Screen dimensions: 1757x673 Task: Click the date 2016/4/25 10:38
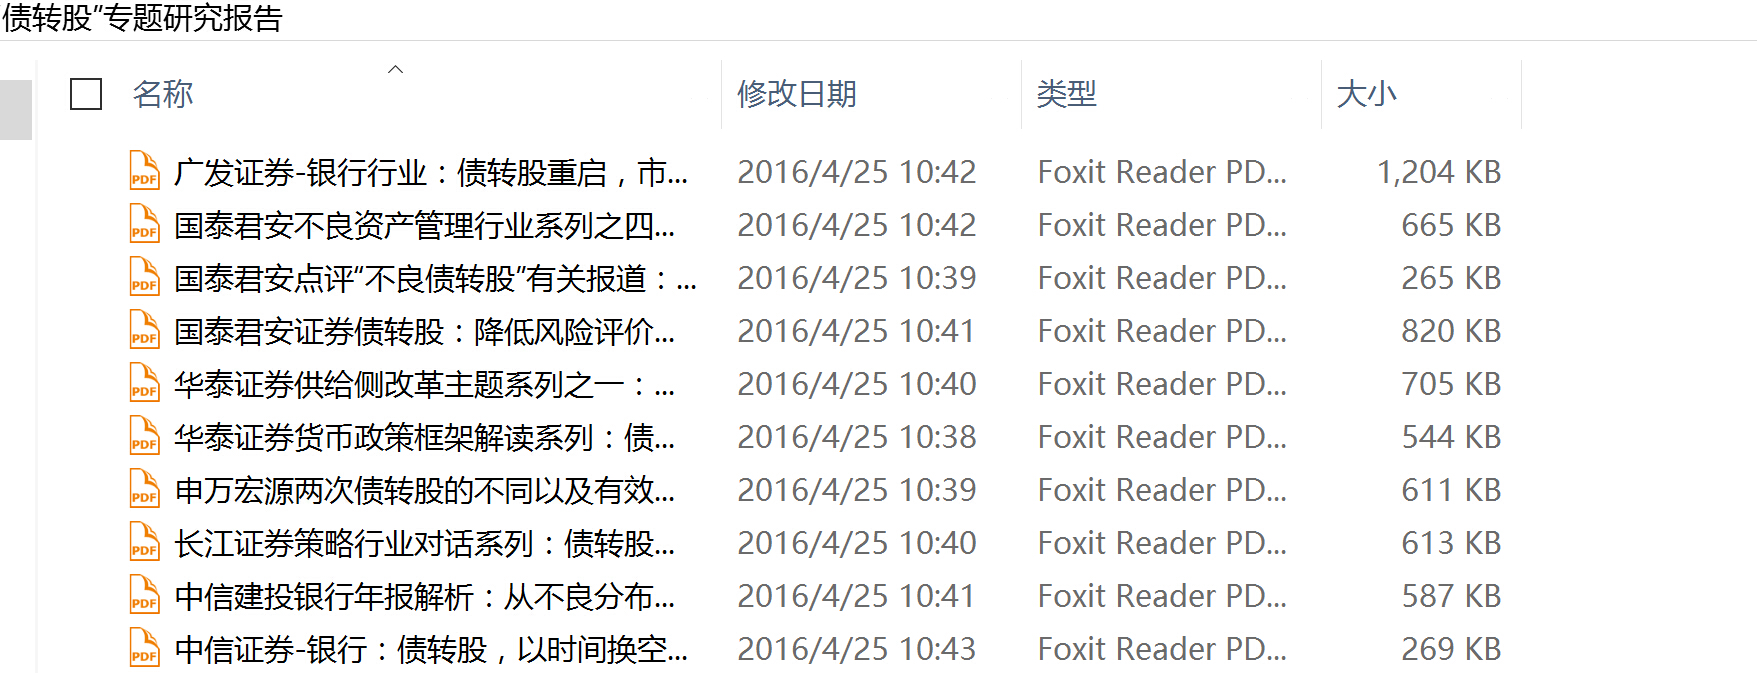(856, 437)
